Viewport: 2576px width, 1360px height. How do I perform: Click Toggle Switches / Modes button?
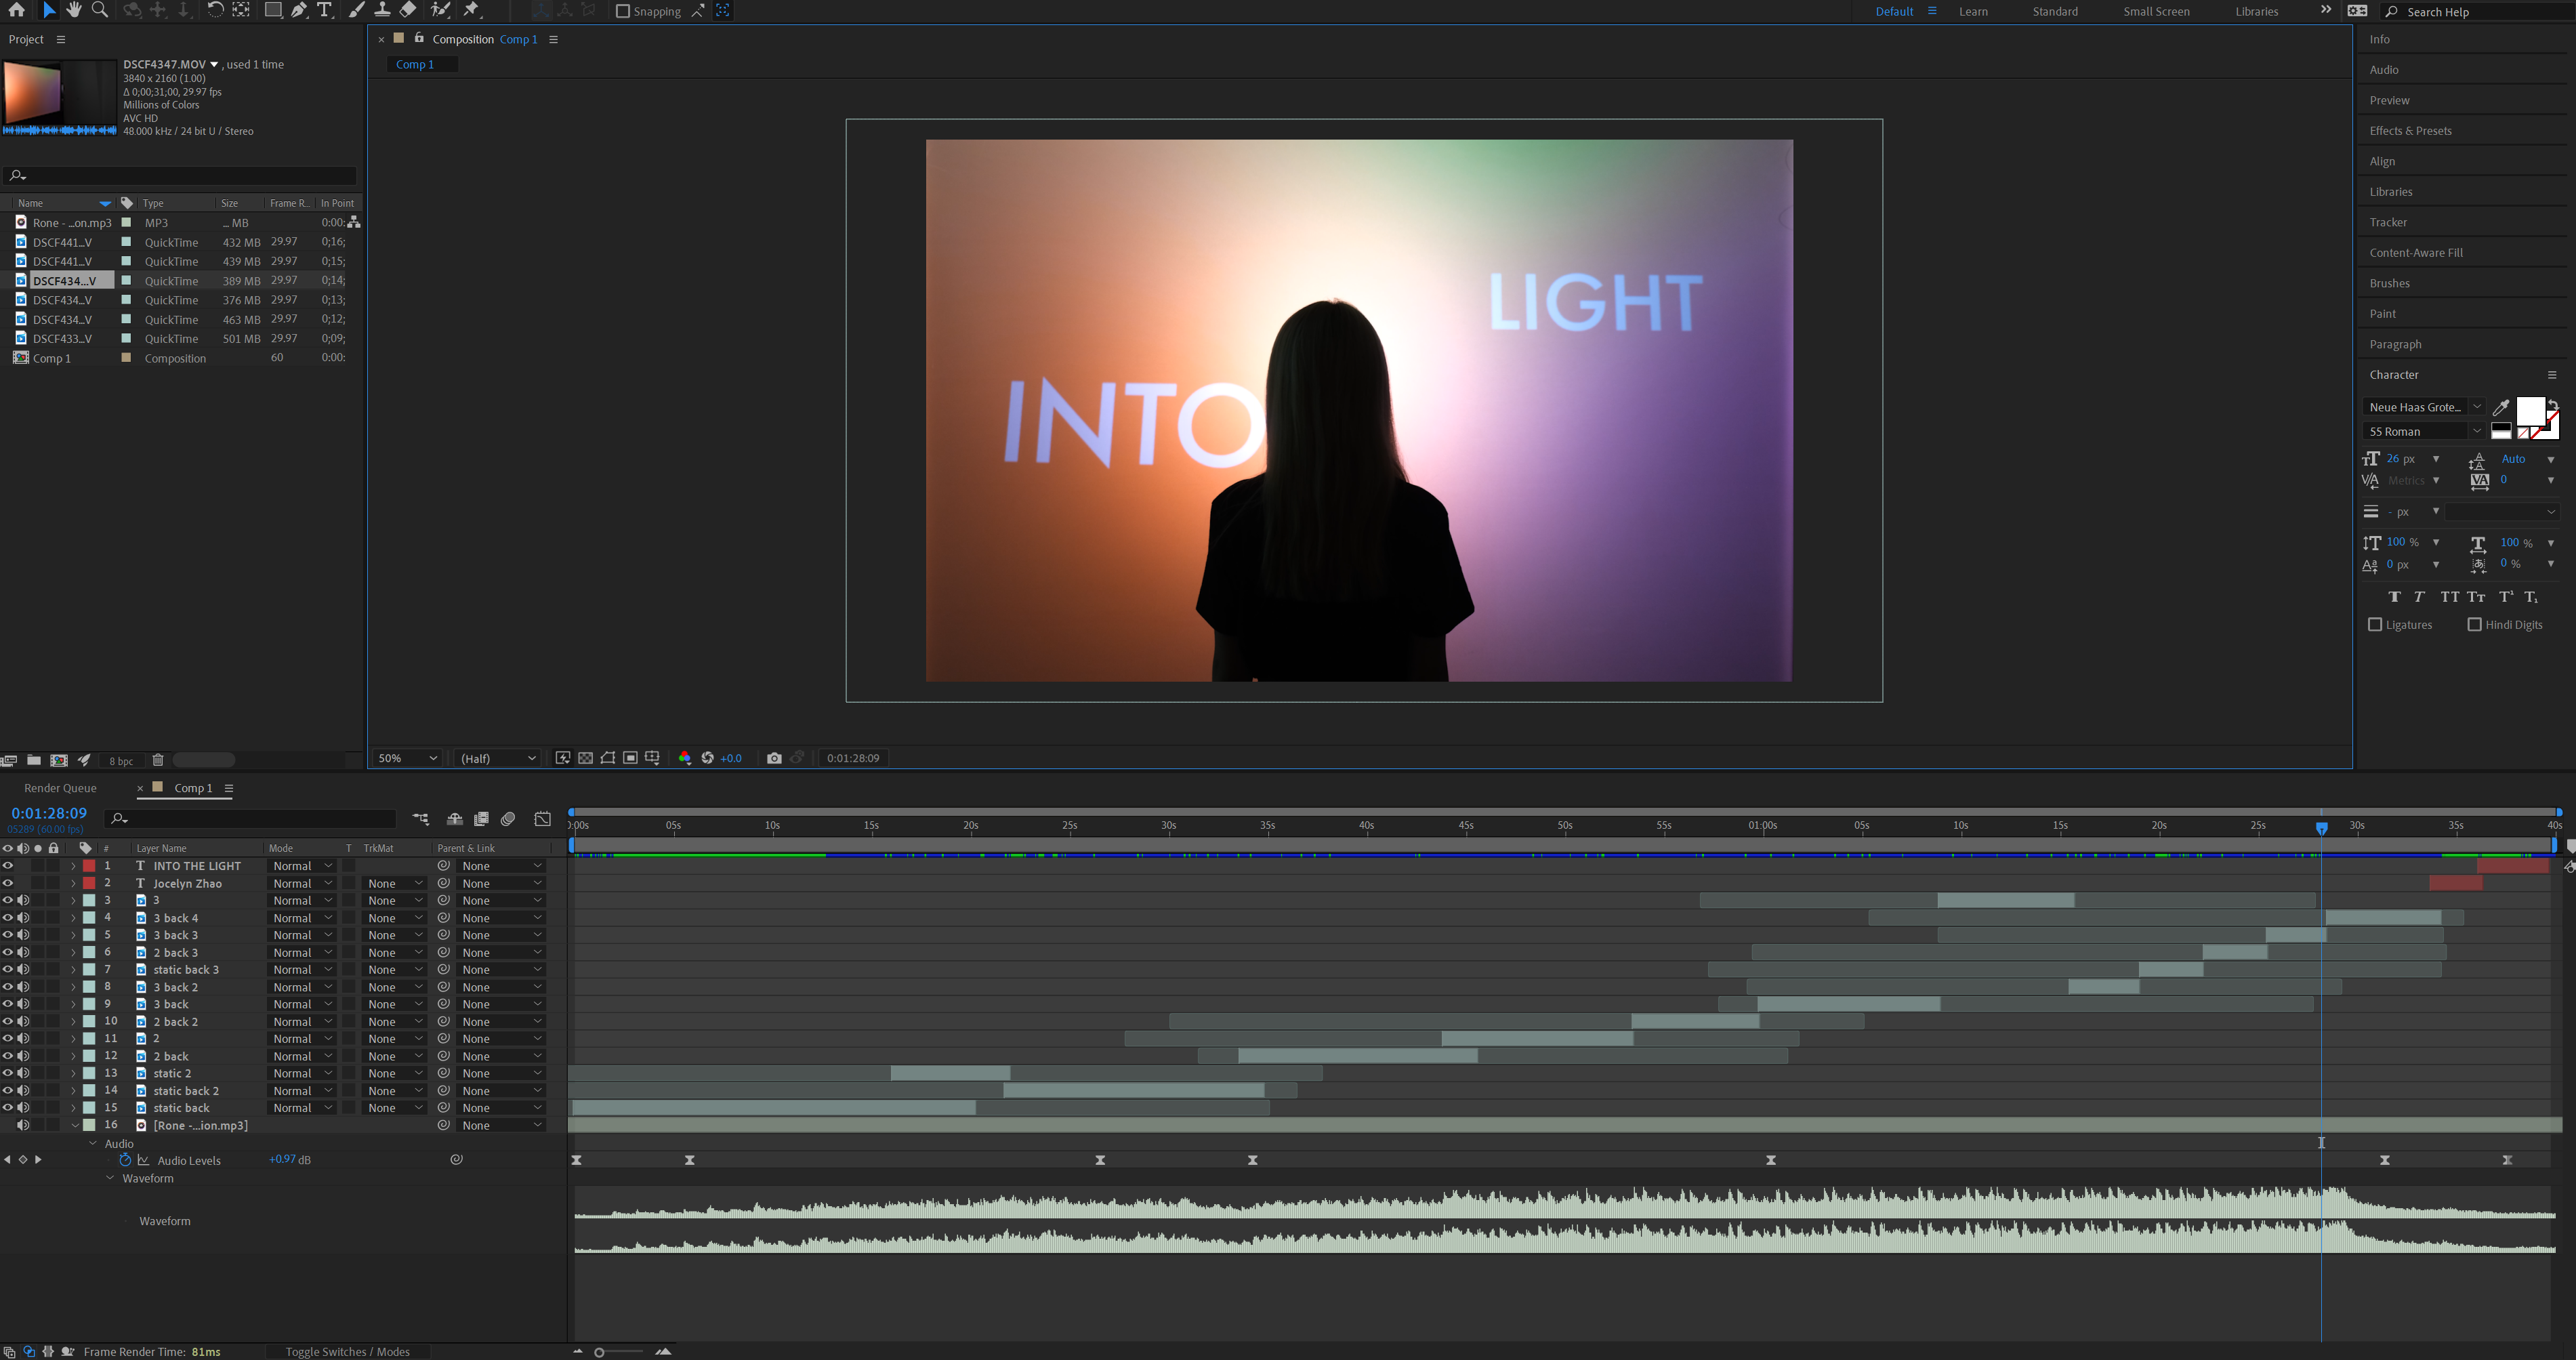347,1352
